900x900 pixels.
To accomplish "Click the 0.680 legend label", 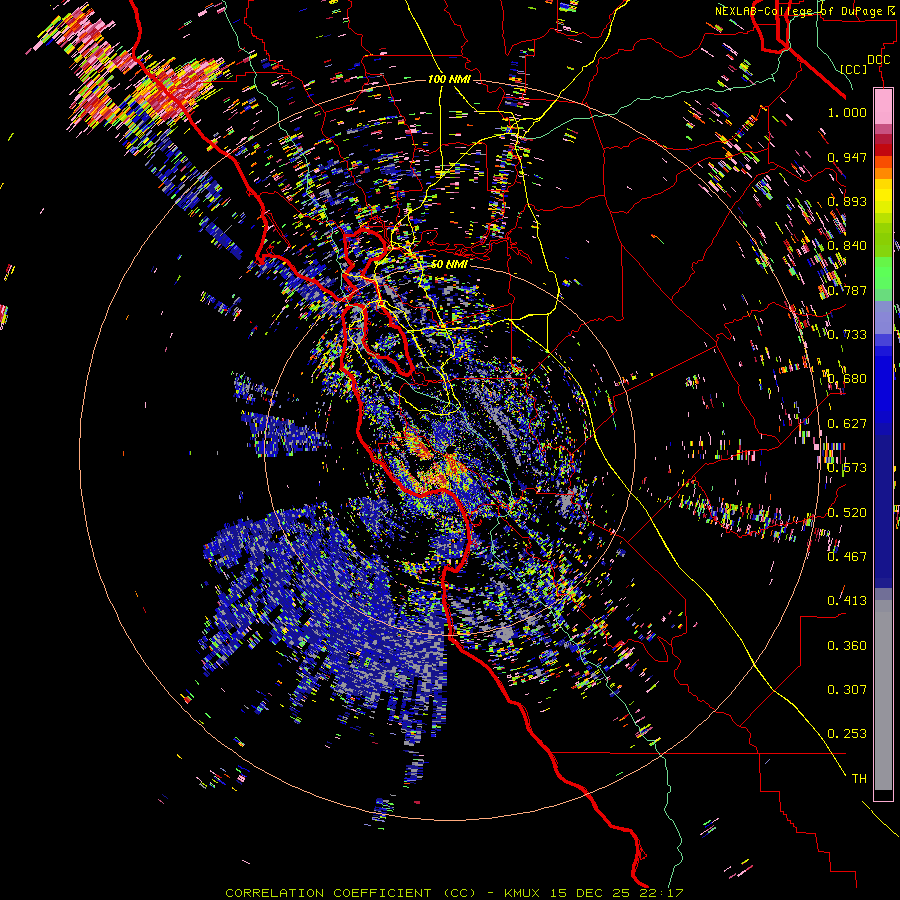I will click(x=847, y=378).
